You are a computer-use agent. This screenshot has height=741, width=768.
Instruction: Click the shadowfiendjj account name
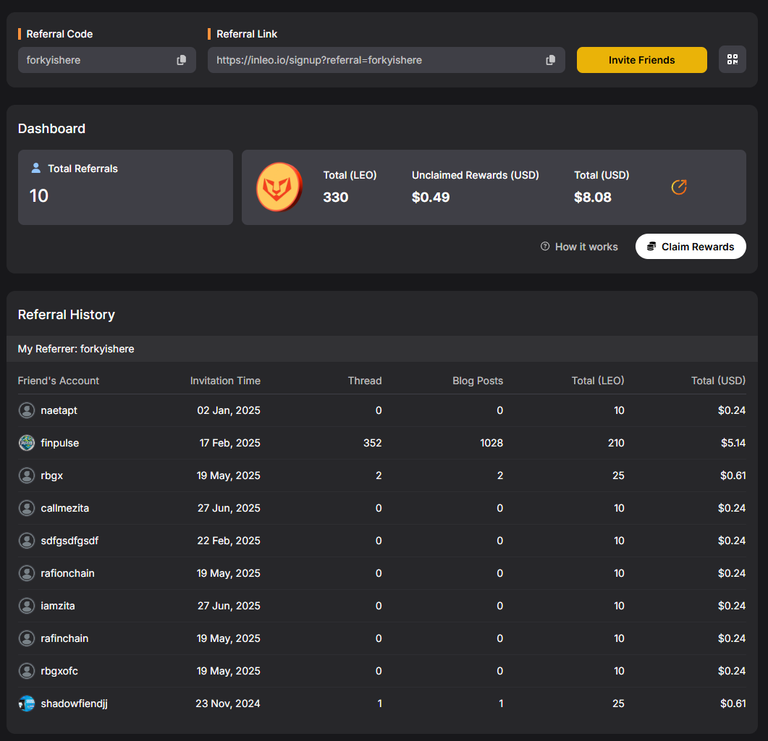point(74,703)
